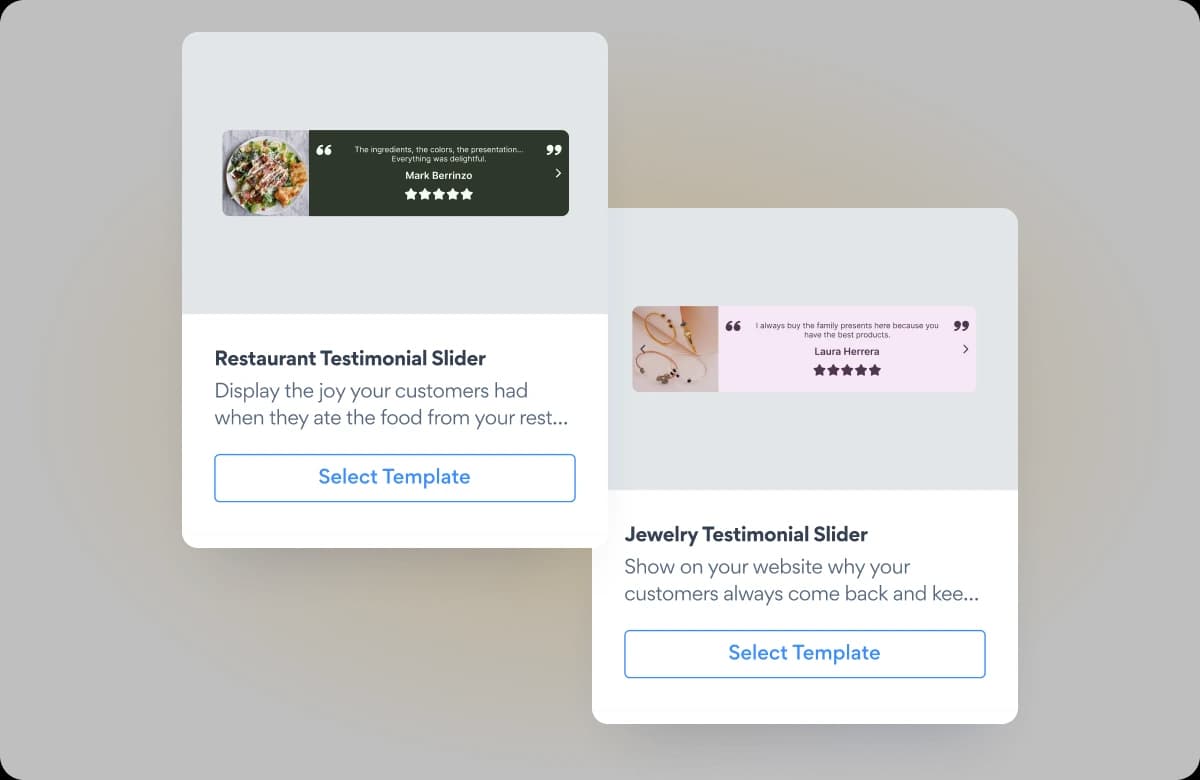Open the jewelry bracelets thumbnail image

coord(675,349)
